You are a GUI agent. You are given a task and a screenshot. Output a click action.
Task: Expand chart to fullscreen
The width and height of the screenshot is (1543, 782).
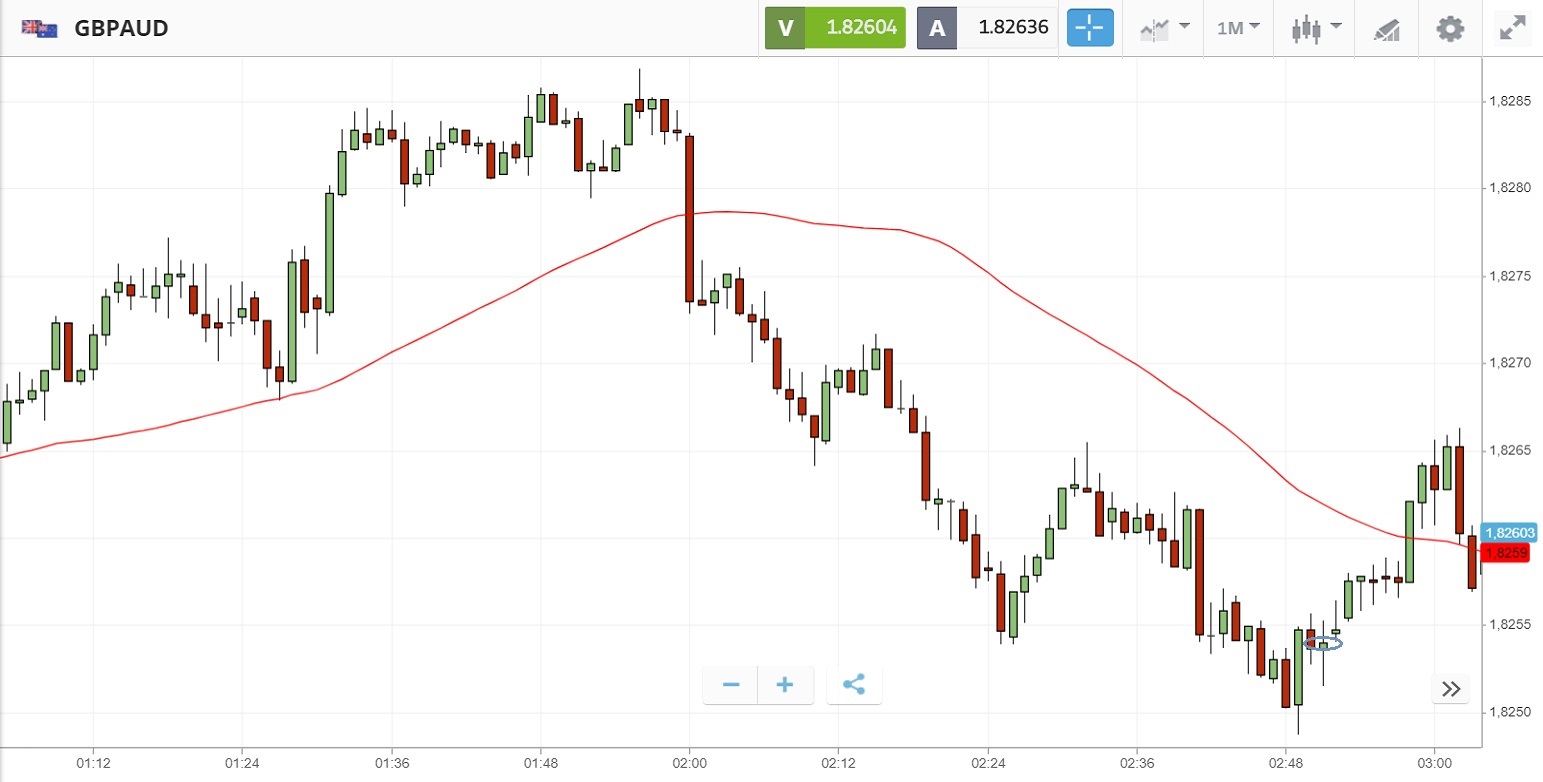tap(1511, 28)
